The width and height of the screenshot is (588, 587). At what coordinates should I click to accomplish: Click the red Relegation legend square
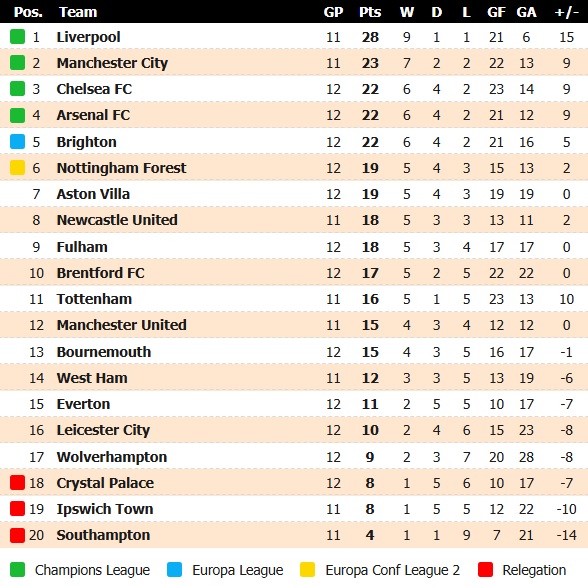coord(485,569)
